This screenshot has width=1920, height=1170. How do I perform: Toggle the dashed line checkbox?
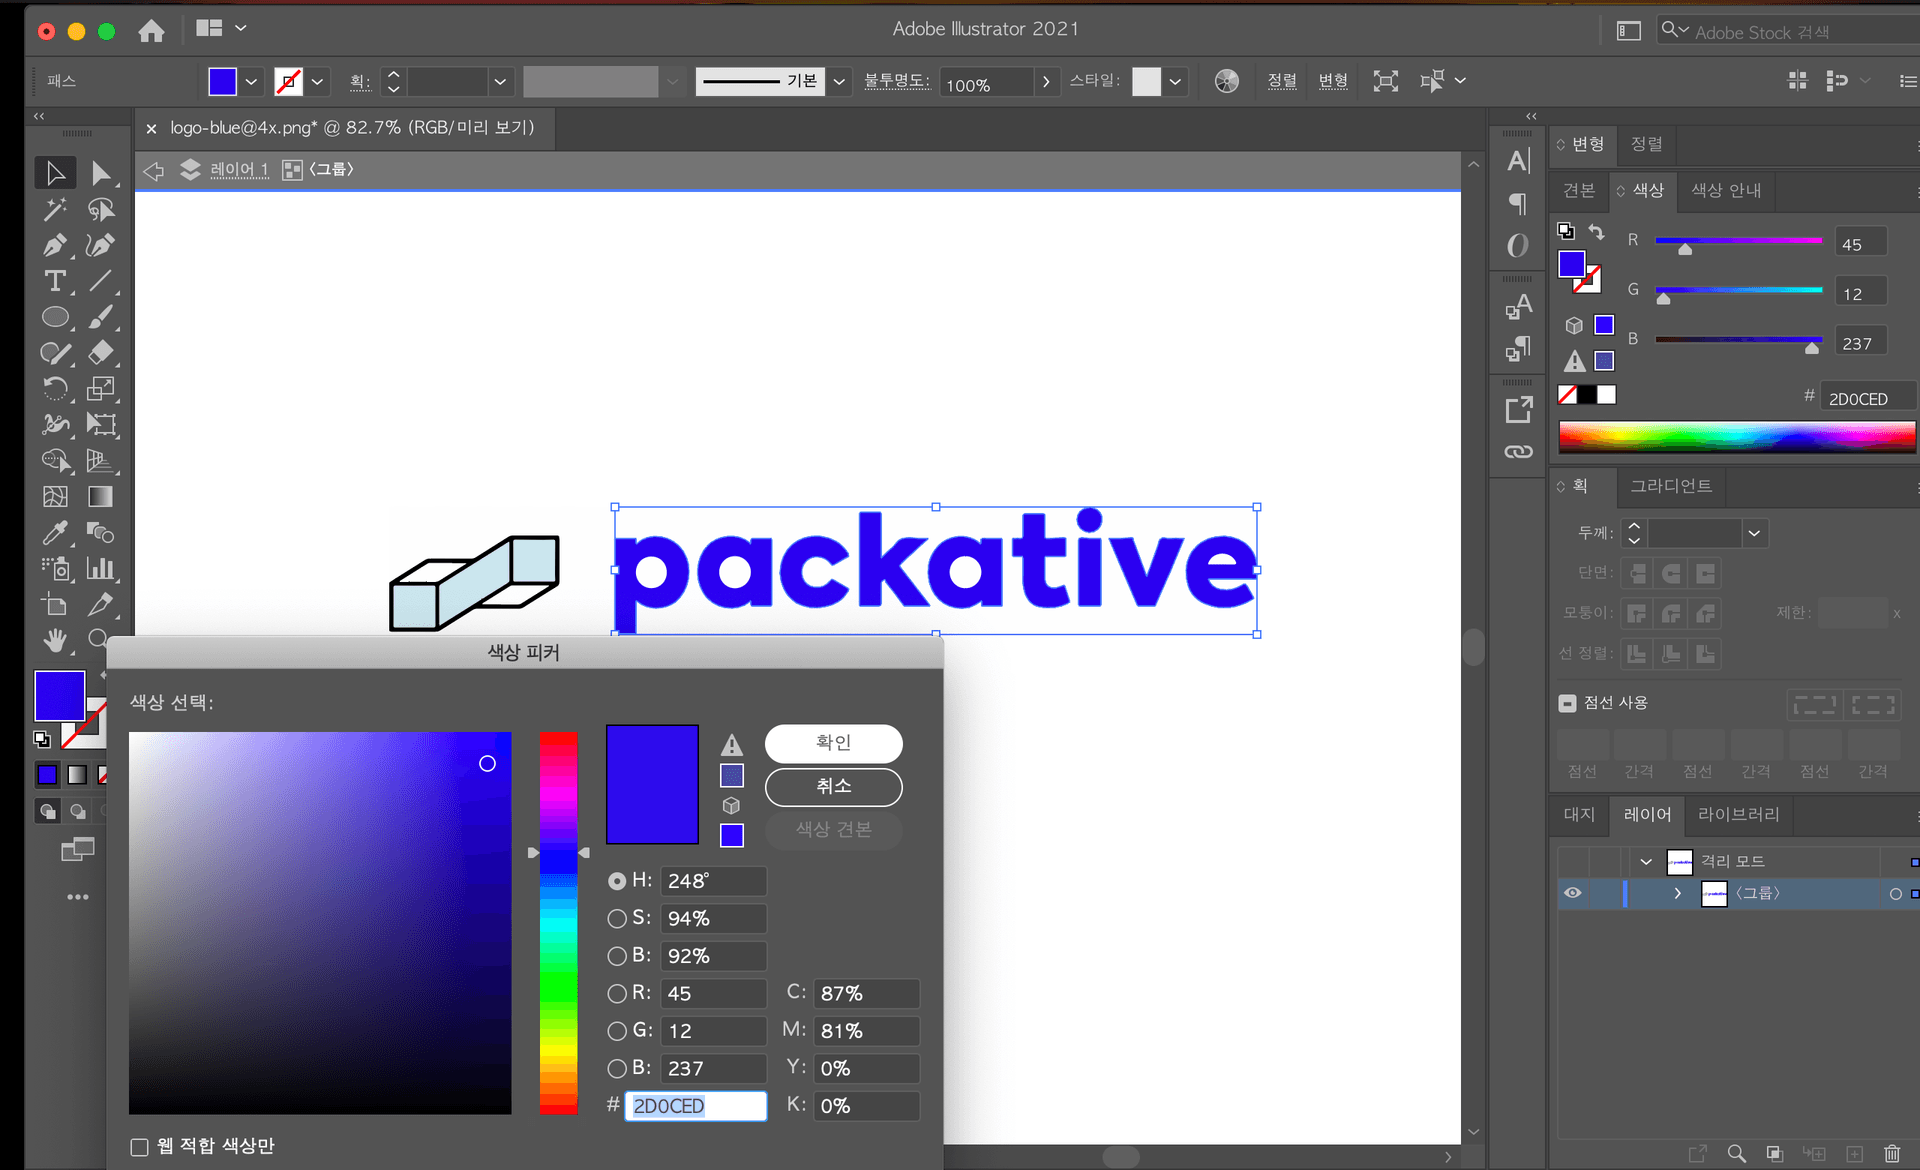(x=1567, y=703)
